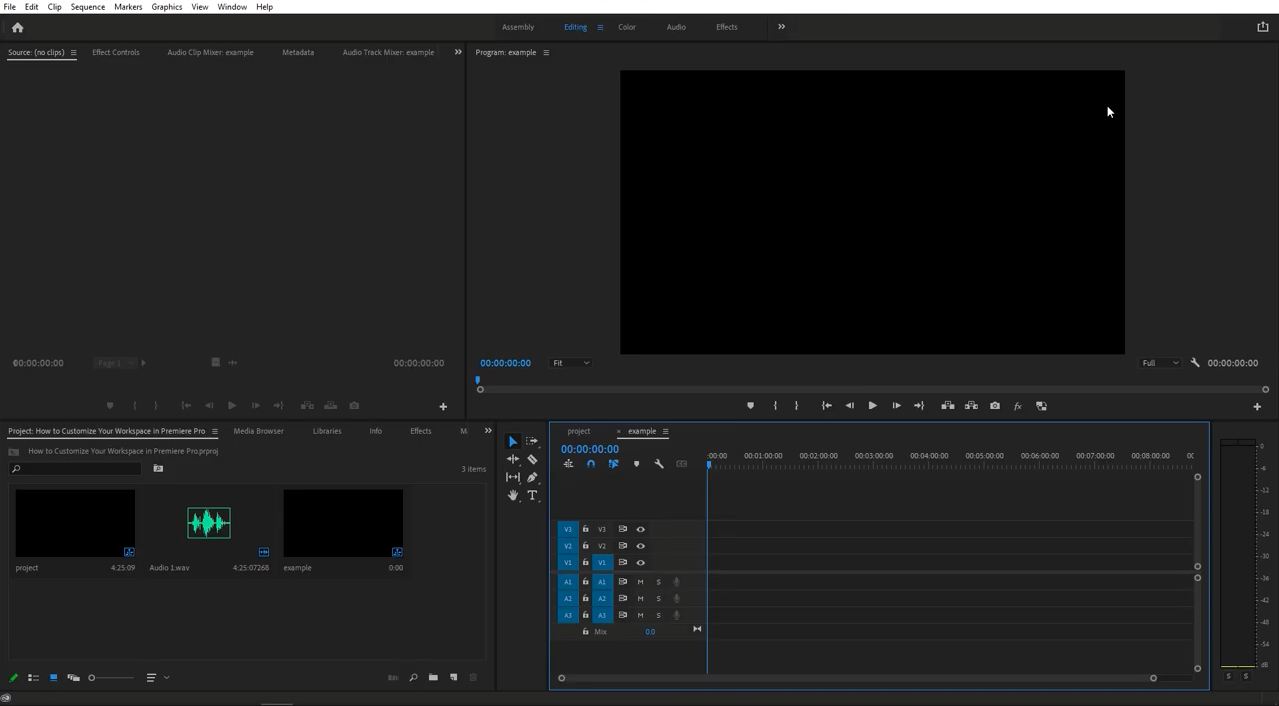This screenshot has height=706, width=1279.
Task: Open timeline display settings wrench
Action: pyautogui.click(x=659, y=464)
